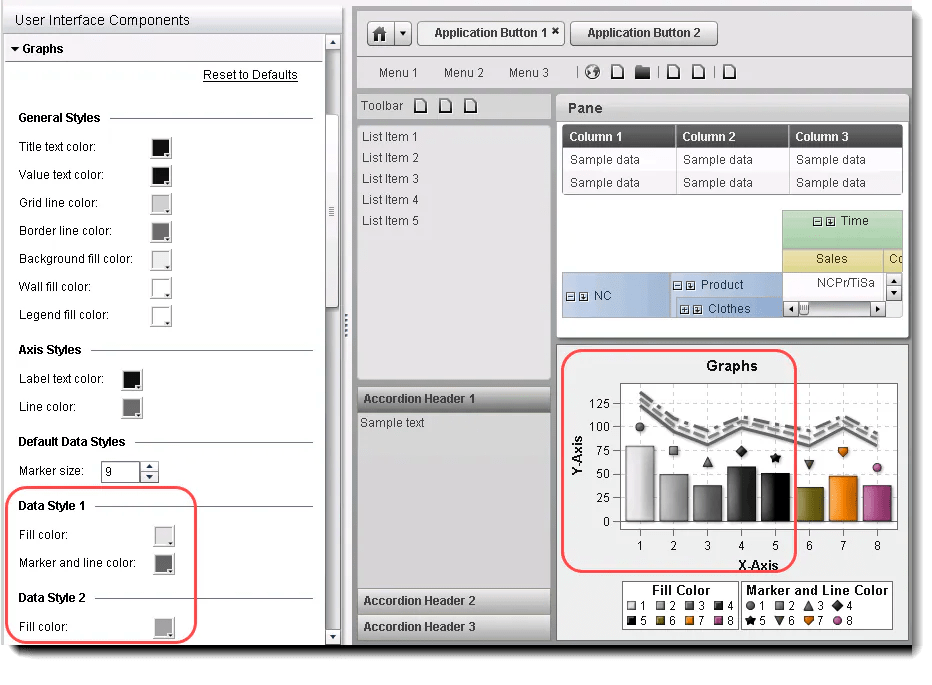This screenshot has width=932, height=685.
Task: Collapse the Time dimension with its minus button
Action: tap(817, 221)
